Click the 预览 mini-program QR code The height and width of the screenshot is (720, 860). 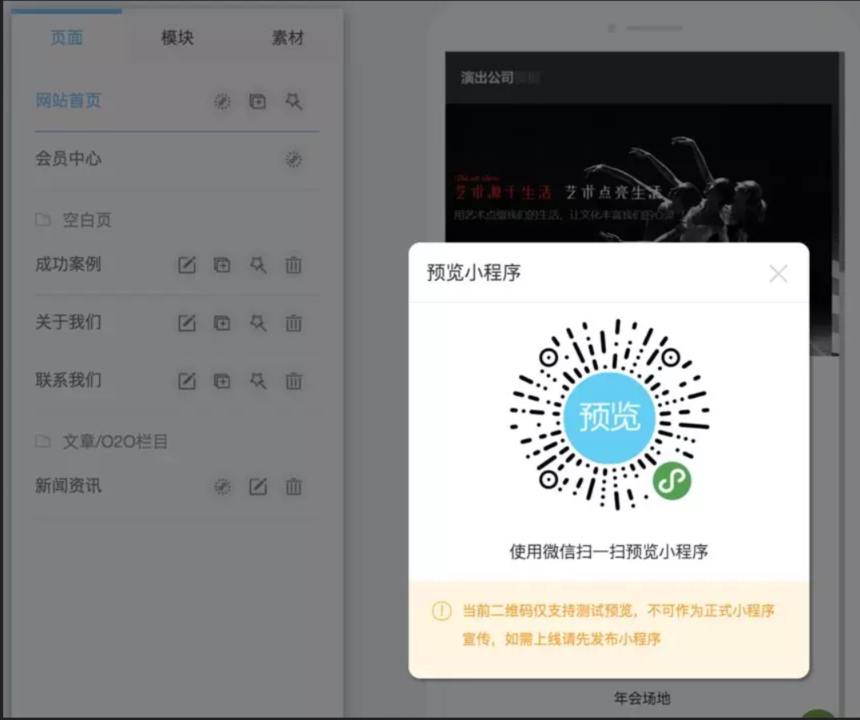pos(609,415)
